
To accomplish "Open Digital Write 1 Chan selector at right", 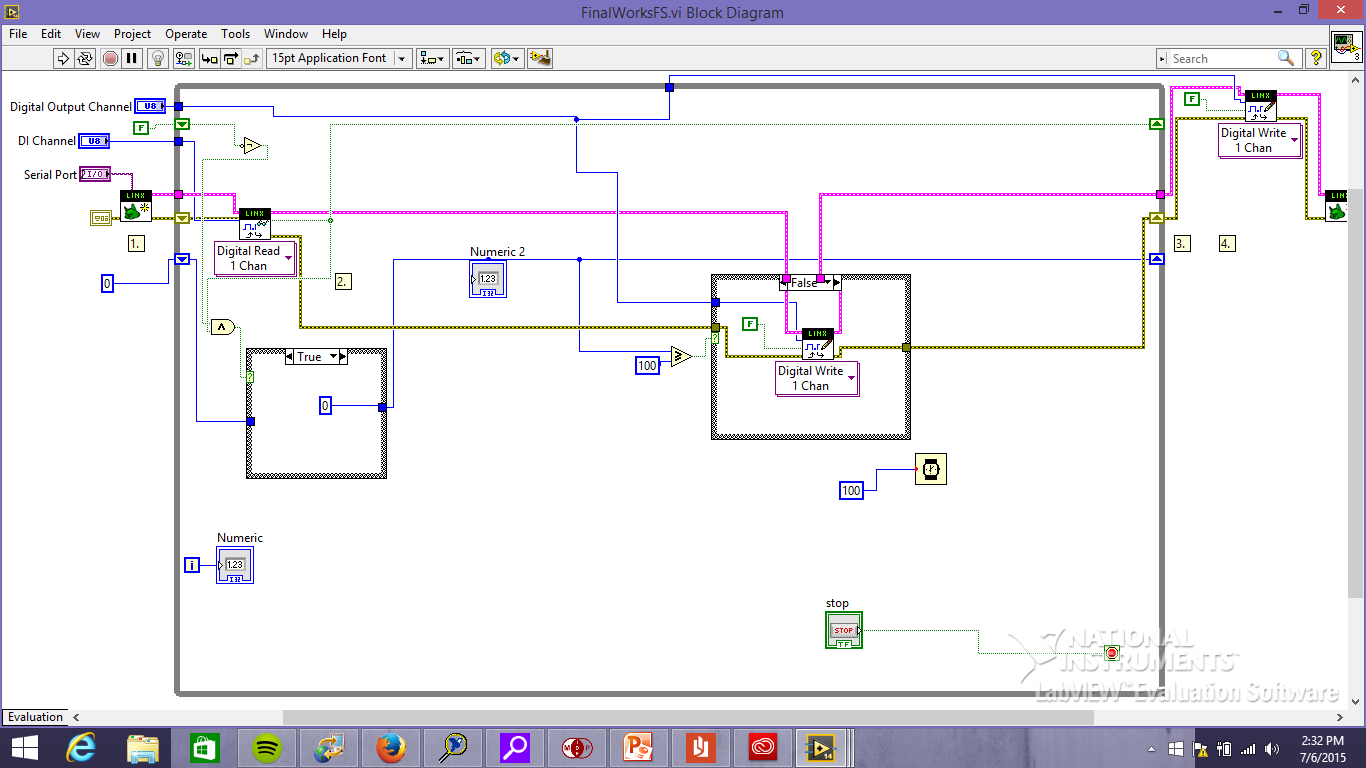I will 1260,140.
